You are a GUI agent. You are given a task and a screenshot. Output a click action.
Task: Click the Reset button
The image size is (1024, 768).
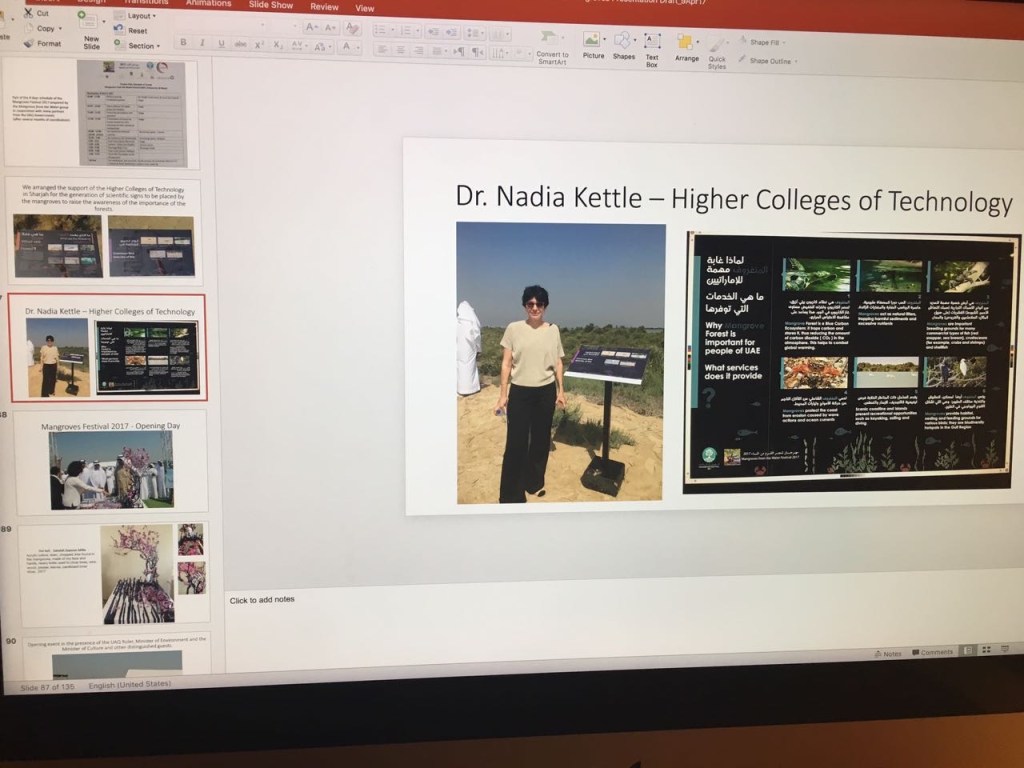(x=137, y=31)
